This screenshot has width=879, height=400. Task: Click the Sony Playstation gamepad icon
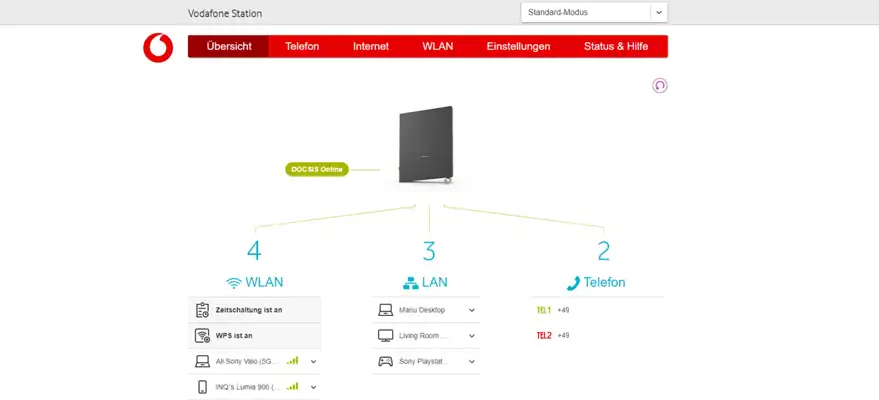[x=385, y=361]
